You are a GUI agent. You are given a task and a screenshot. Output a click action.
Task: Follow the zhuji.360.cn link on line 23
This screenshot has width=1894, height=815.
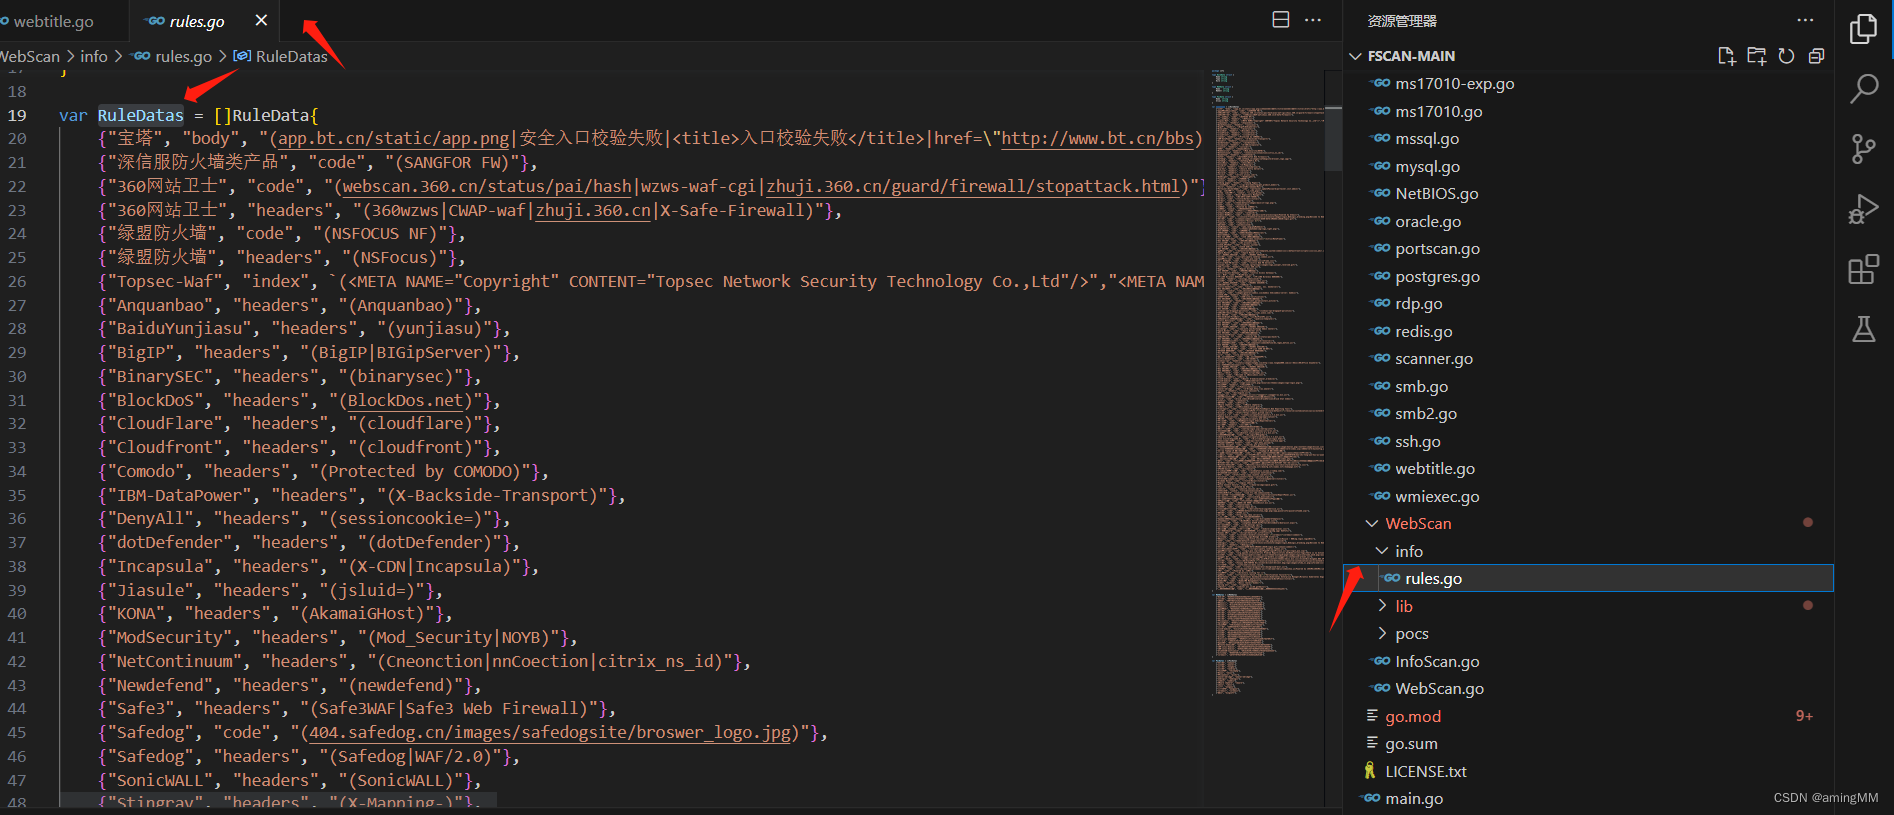(x=593, y=210)
